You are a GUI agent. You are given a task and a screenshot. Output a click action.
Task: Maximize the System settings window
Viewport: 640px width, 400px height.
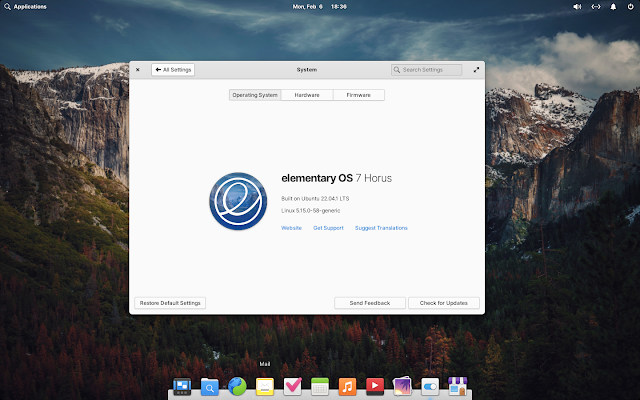tap(476, 70)
